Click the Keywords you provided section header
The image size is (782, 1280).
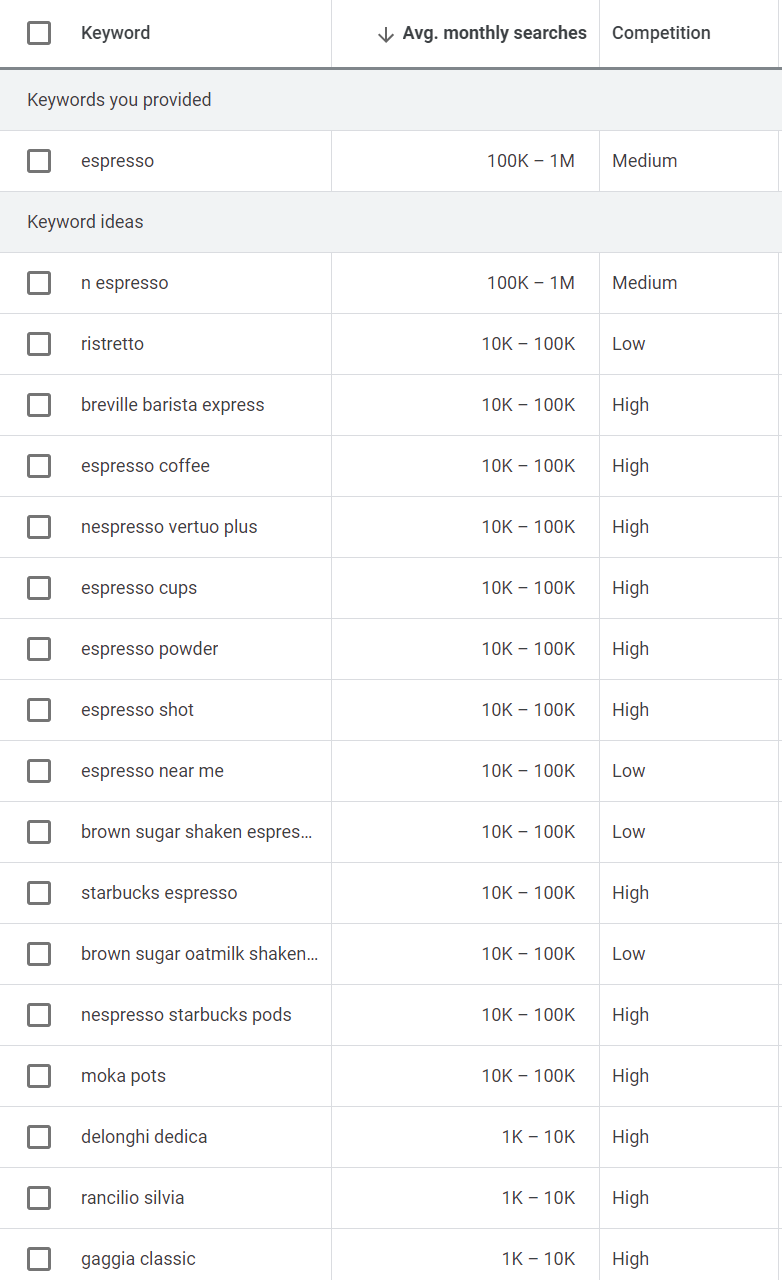click(119, 100)
